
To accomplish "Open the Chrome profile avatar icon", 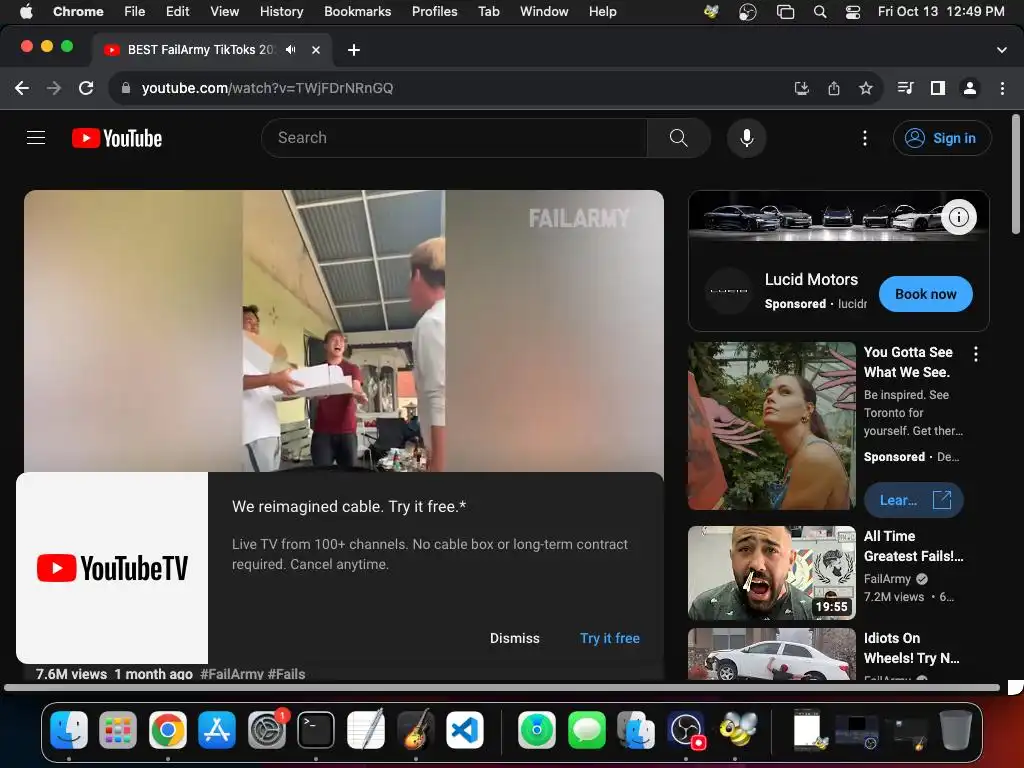I will click(970, 88).
